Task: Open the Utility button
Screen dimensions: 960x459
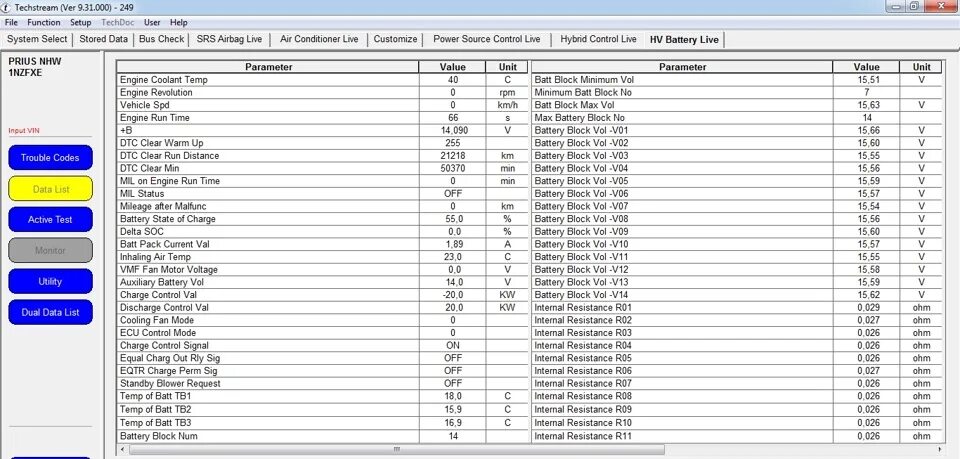Action: pos(50,282)
